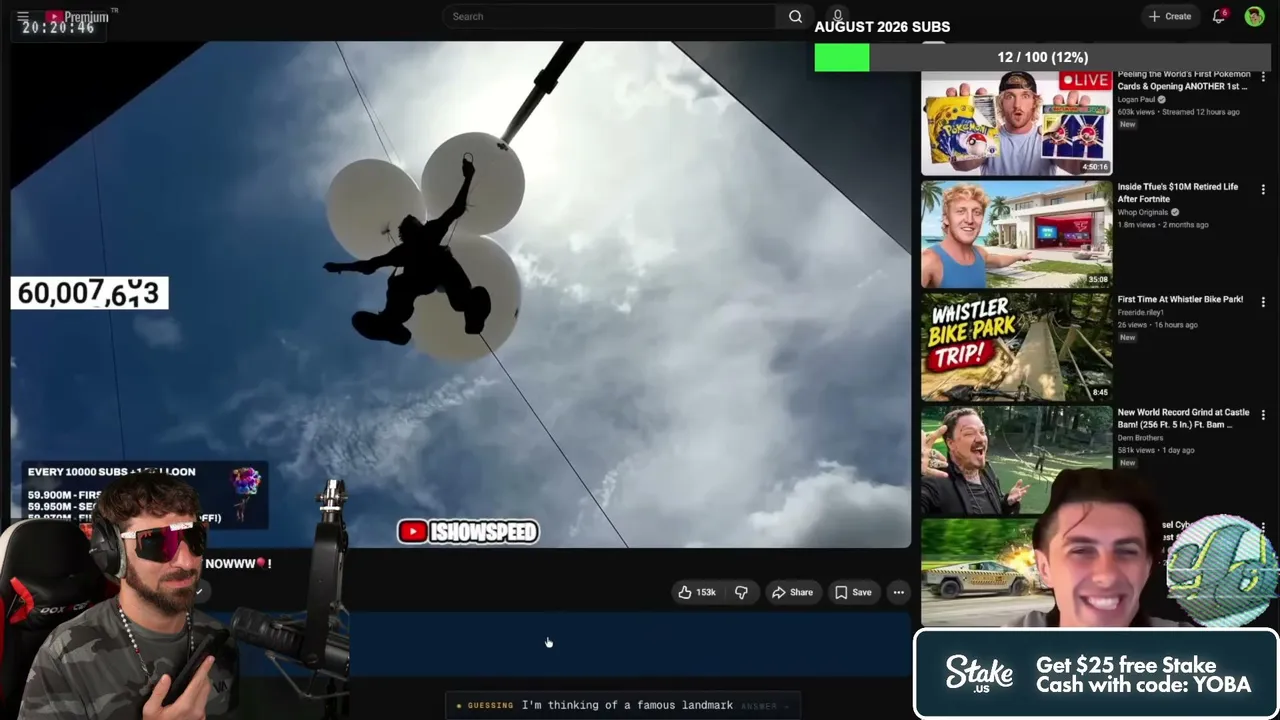This screenshot has height=720, width=1280.
Task: Open options menu for the Tfue video
Action: coord(1263,189)
